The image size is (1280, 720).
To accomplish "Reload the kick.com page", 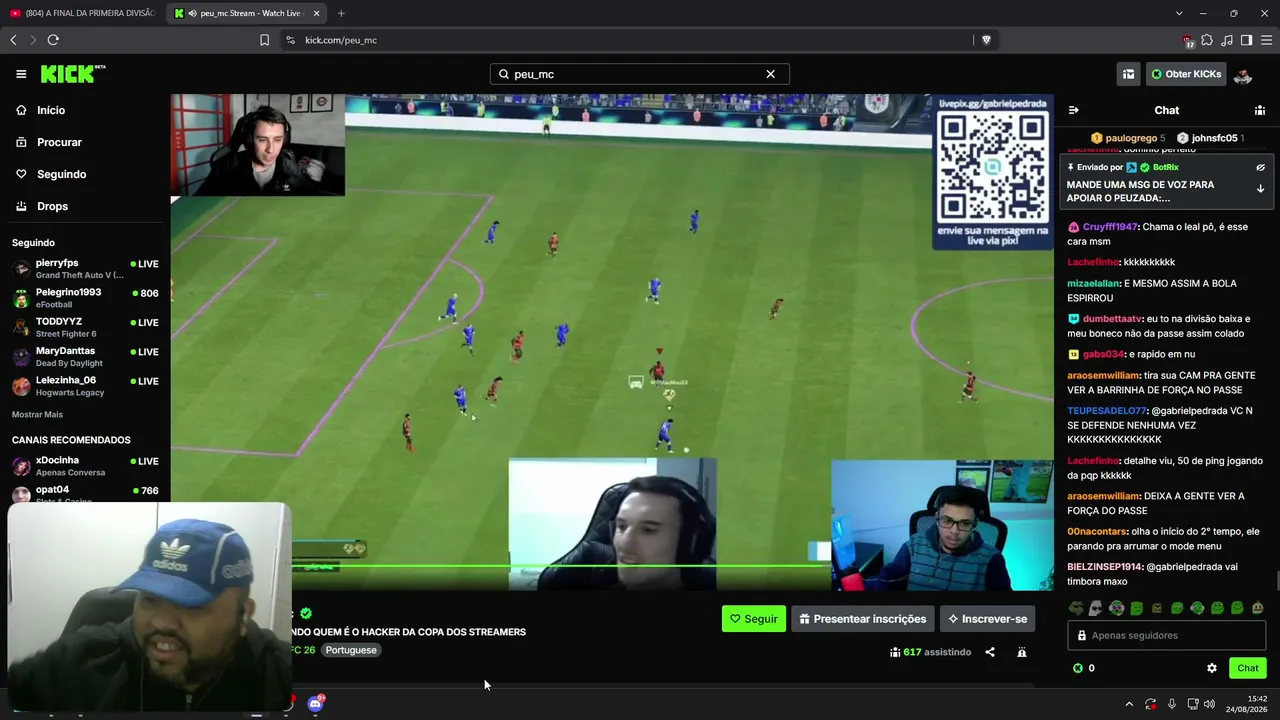I will [53, 40].
